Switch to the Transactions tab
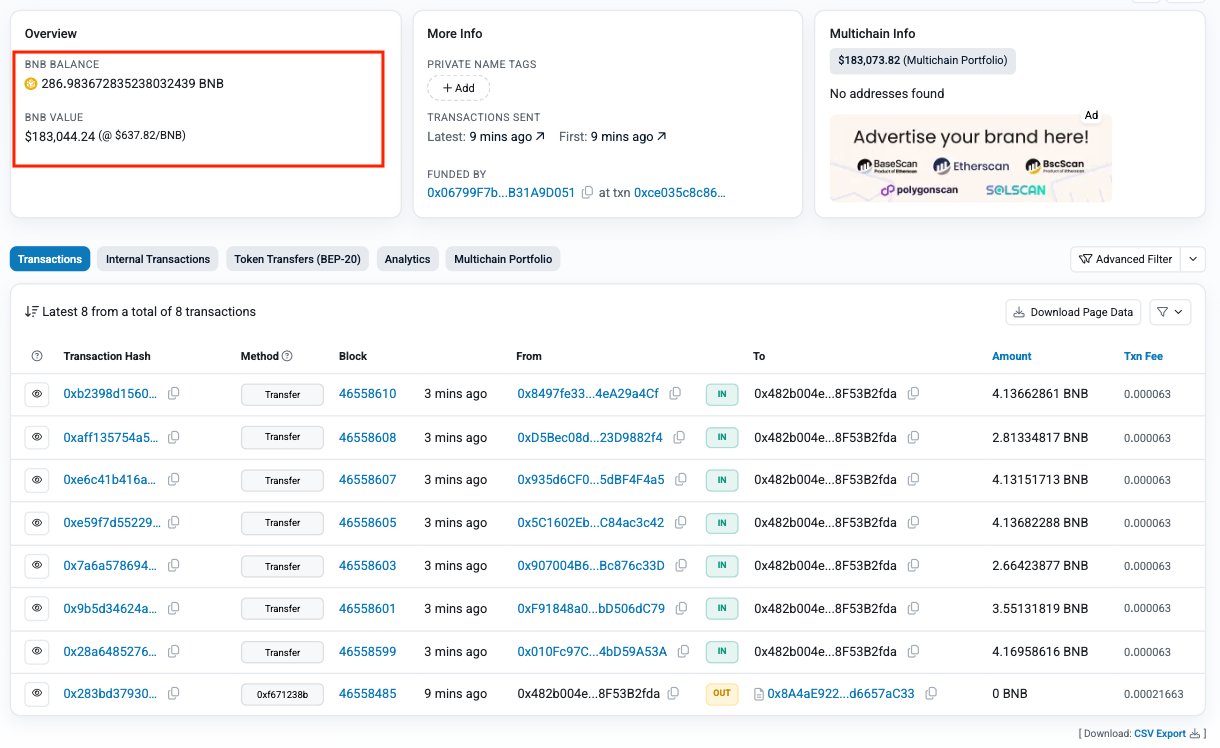1220x748 pixels. pos(50,259)
